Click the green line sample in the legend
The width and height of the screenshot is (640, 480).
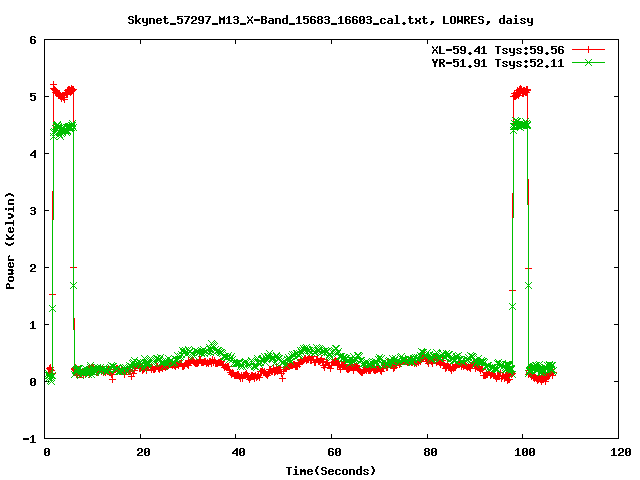coord(588,62)
